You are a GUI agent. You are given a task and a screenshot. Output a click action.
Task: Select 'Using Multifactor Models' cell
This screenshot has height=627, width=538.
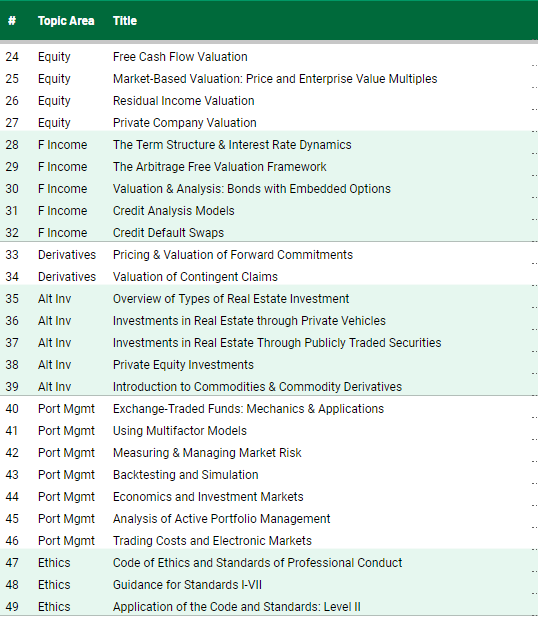(180, 431)
